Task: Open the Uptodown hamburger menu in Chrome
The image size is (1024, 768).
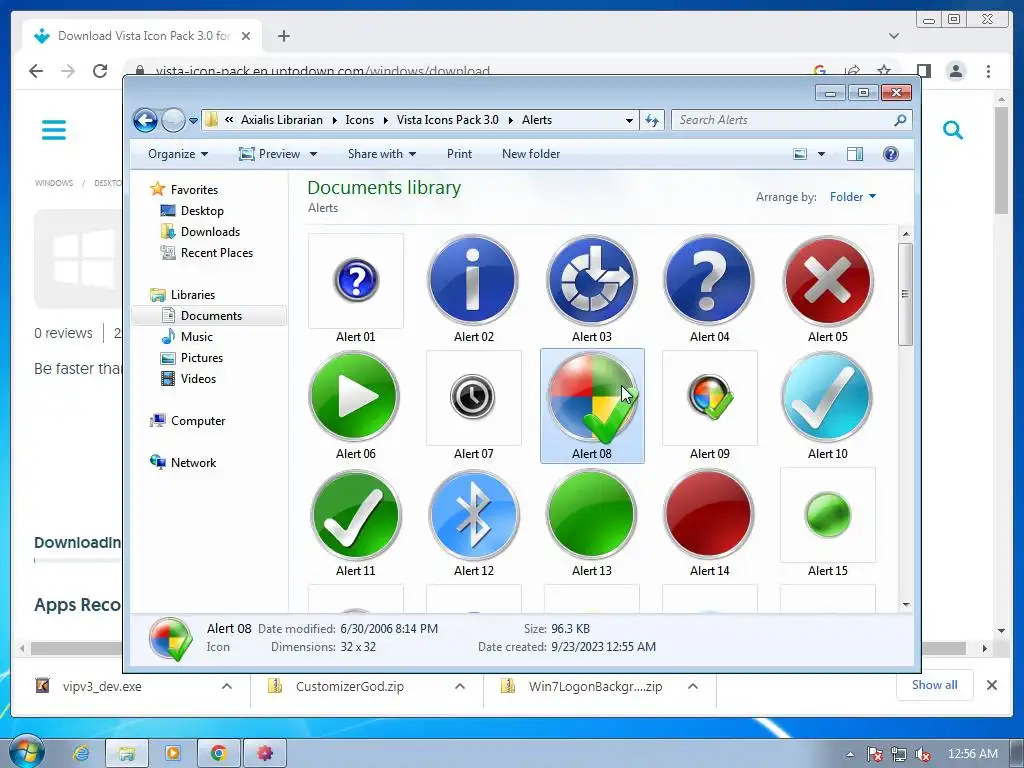Action: [54, 129]
